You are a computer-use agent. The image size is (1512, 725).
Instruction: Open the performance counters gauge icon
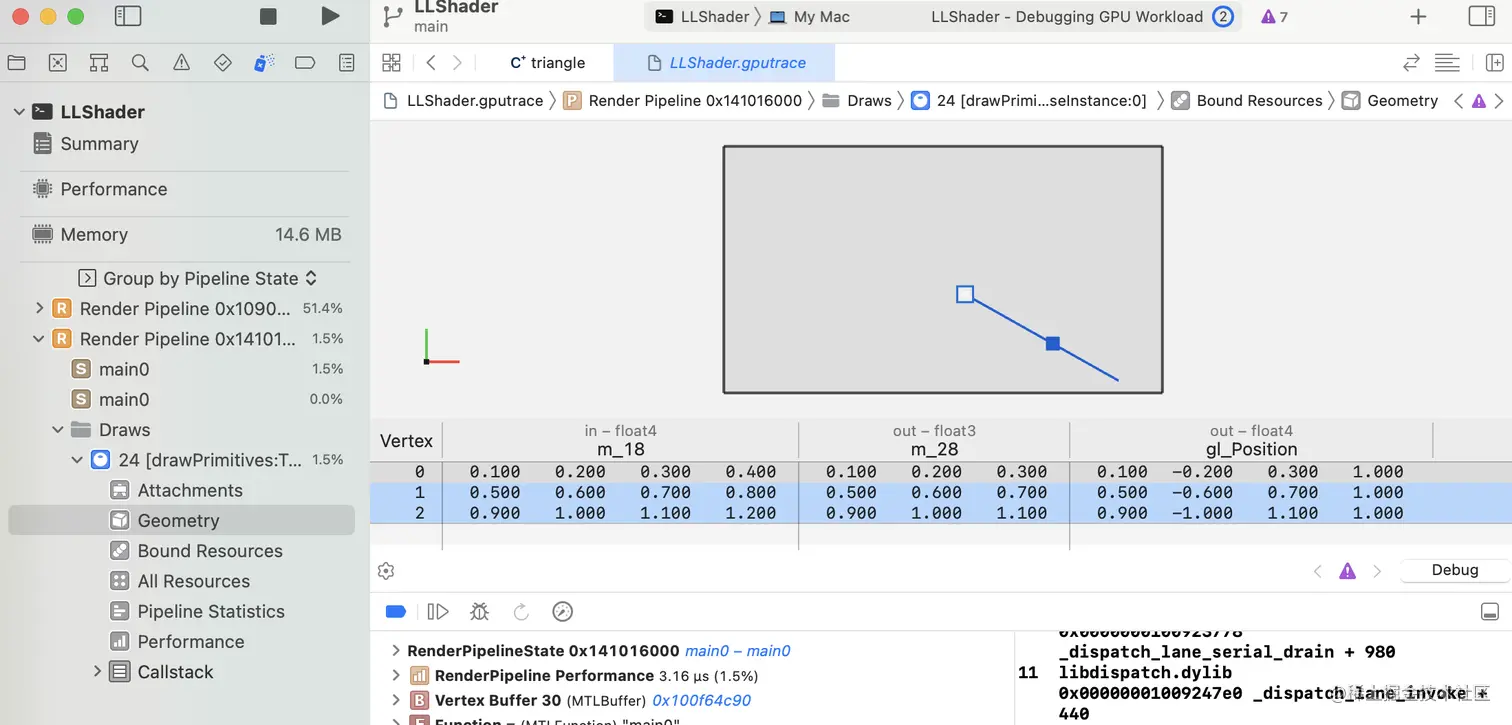pyautogui.click(x=562, y=611)
